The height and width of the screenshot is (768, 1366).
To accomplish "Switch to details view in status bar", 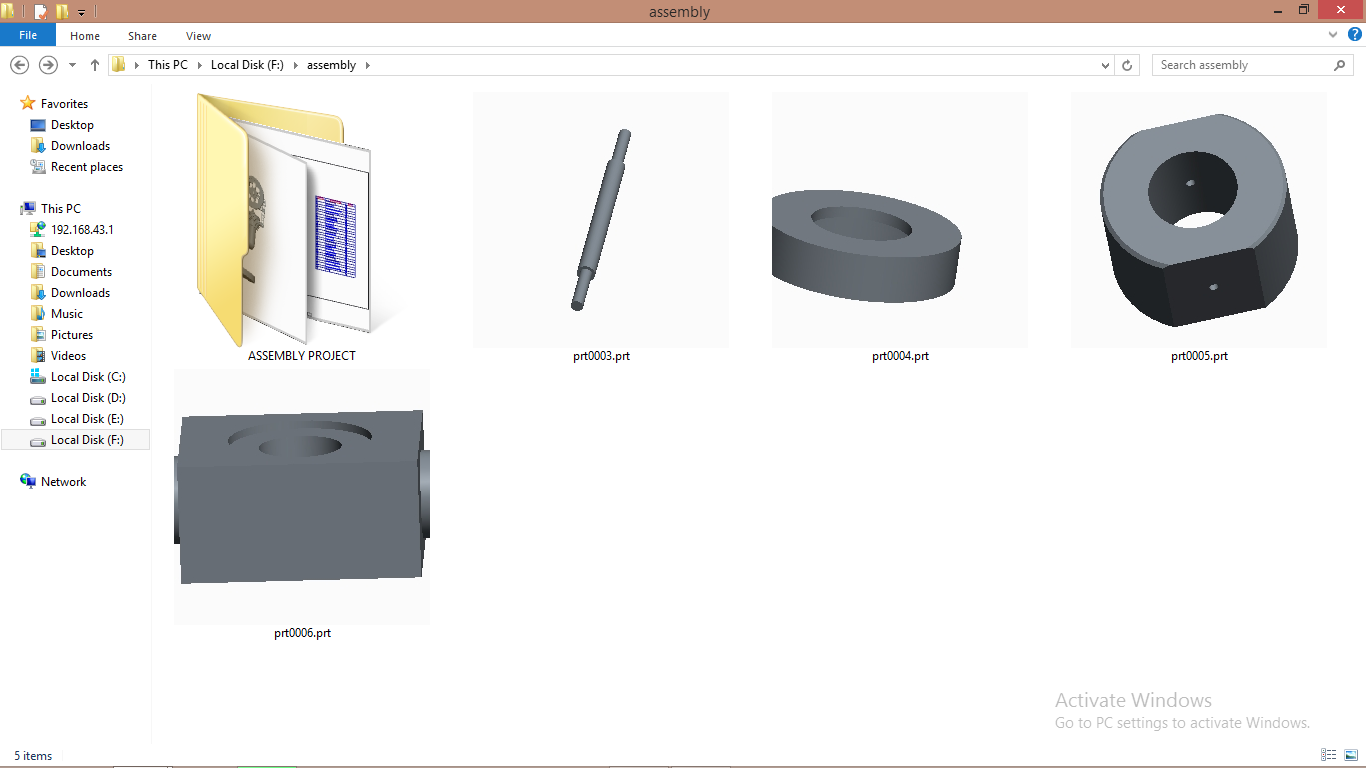I will pyautogui.click(x=1329, y=755).
